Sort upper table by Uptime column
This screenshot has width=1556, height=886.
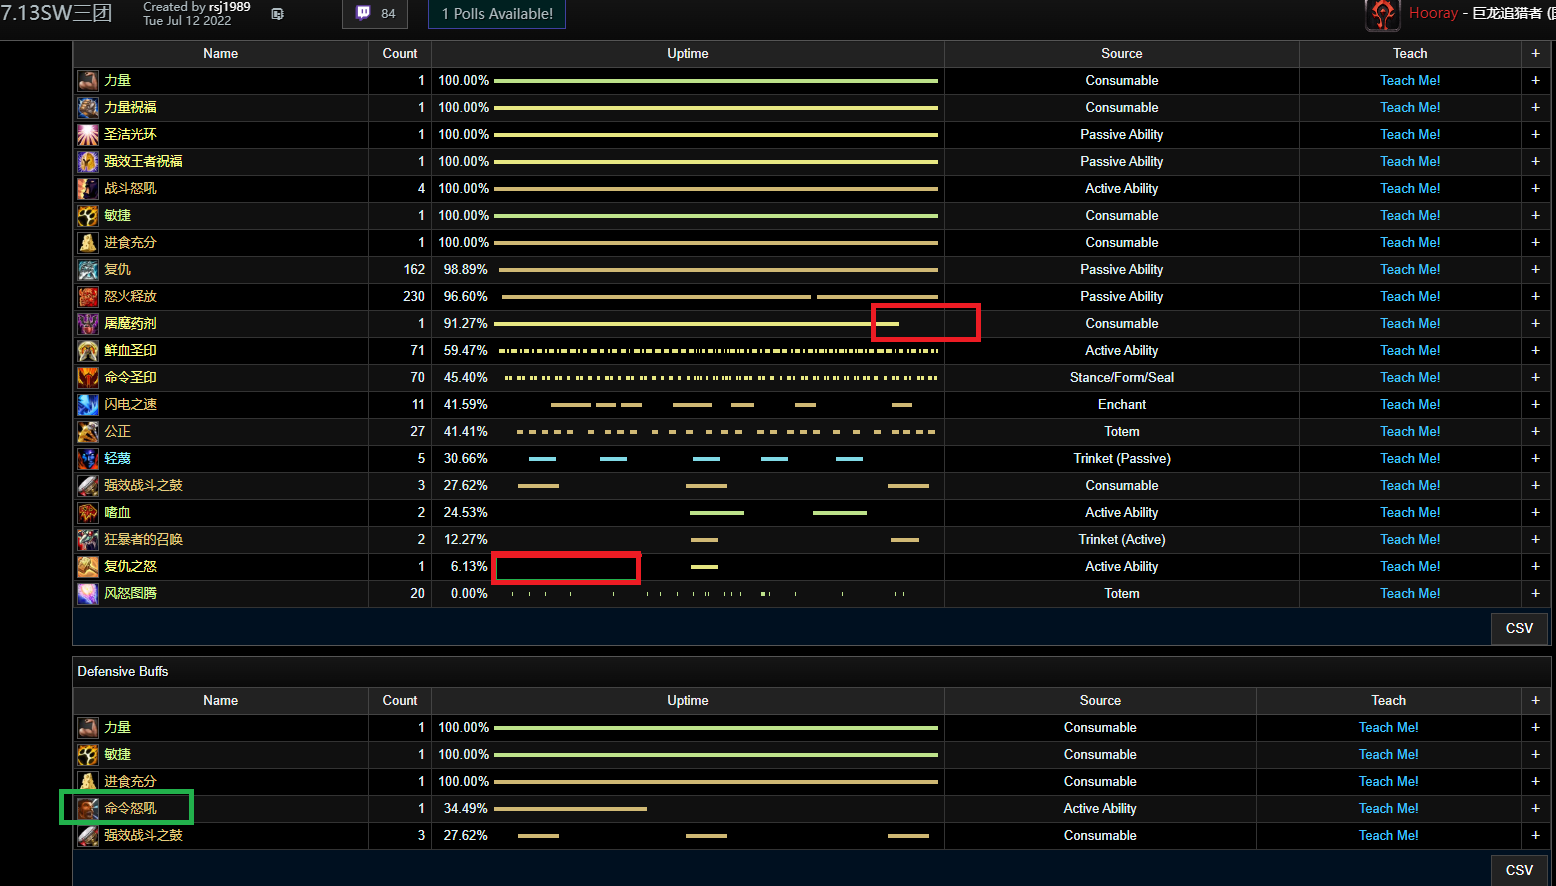coord(688,53)
